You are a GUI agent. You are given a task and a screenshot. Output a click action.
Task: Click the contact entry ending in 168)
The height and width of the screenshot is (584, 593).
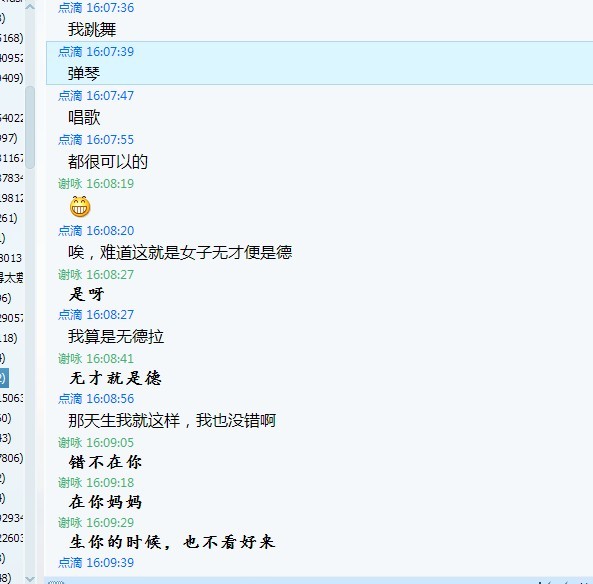tap(12, 38)
